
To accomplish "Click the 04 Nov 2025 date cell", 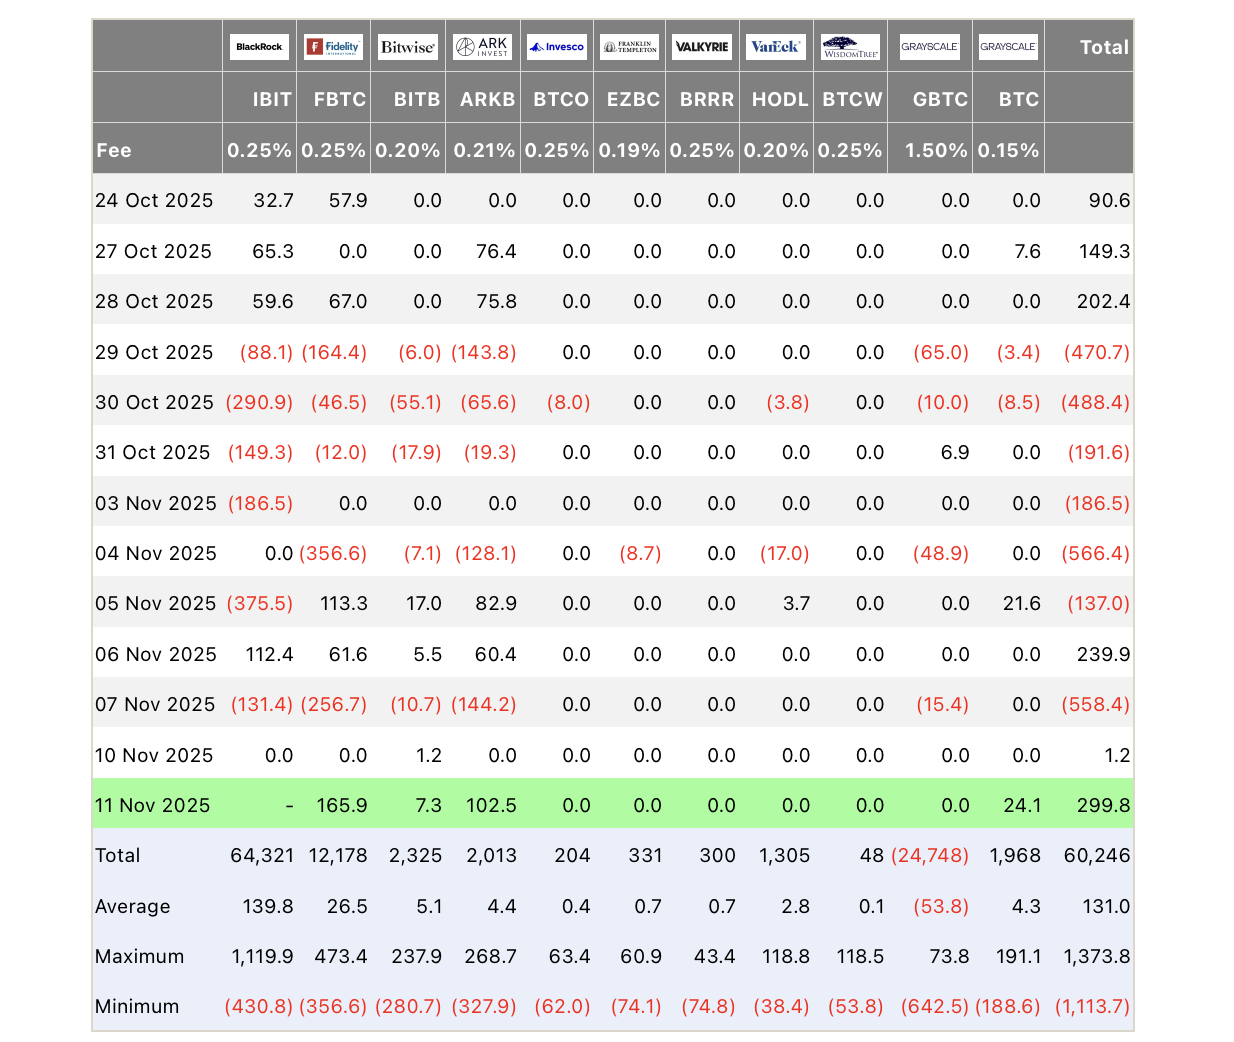I will tap(155, 553).
